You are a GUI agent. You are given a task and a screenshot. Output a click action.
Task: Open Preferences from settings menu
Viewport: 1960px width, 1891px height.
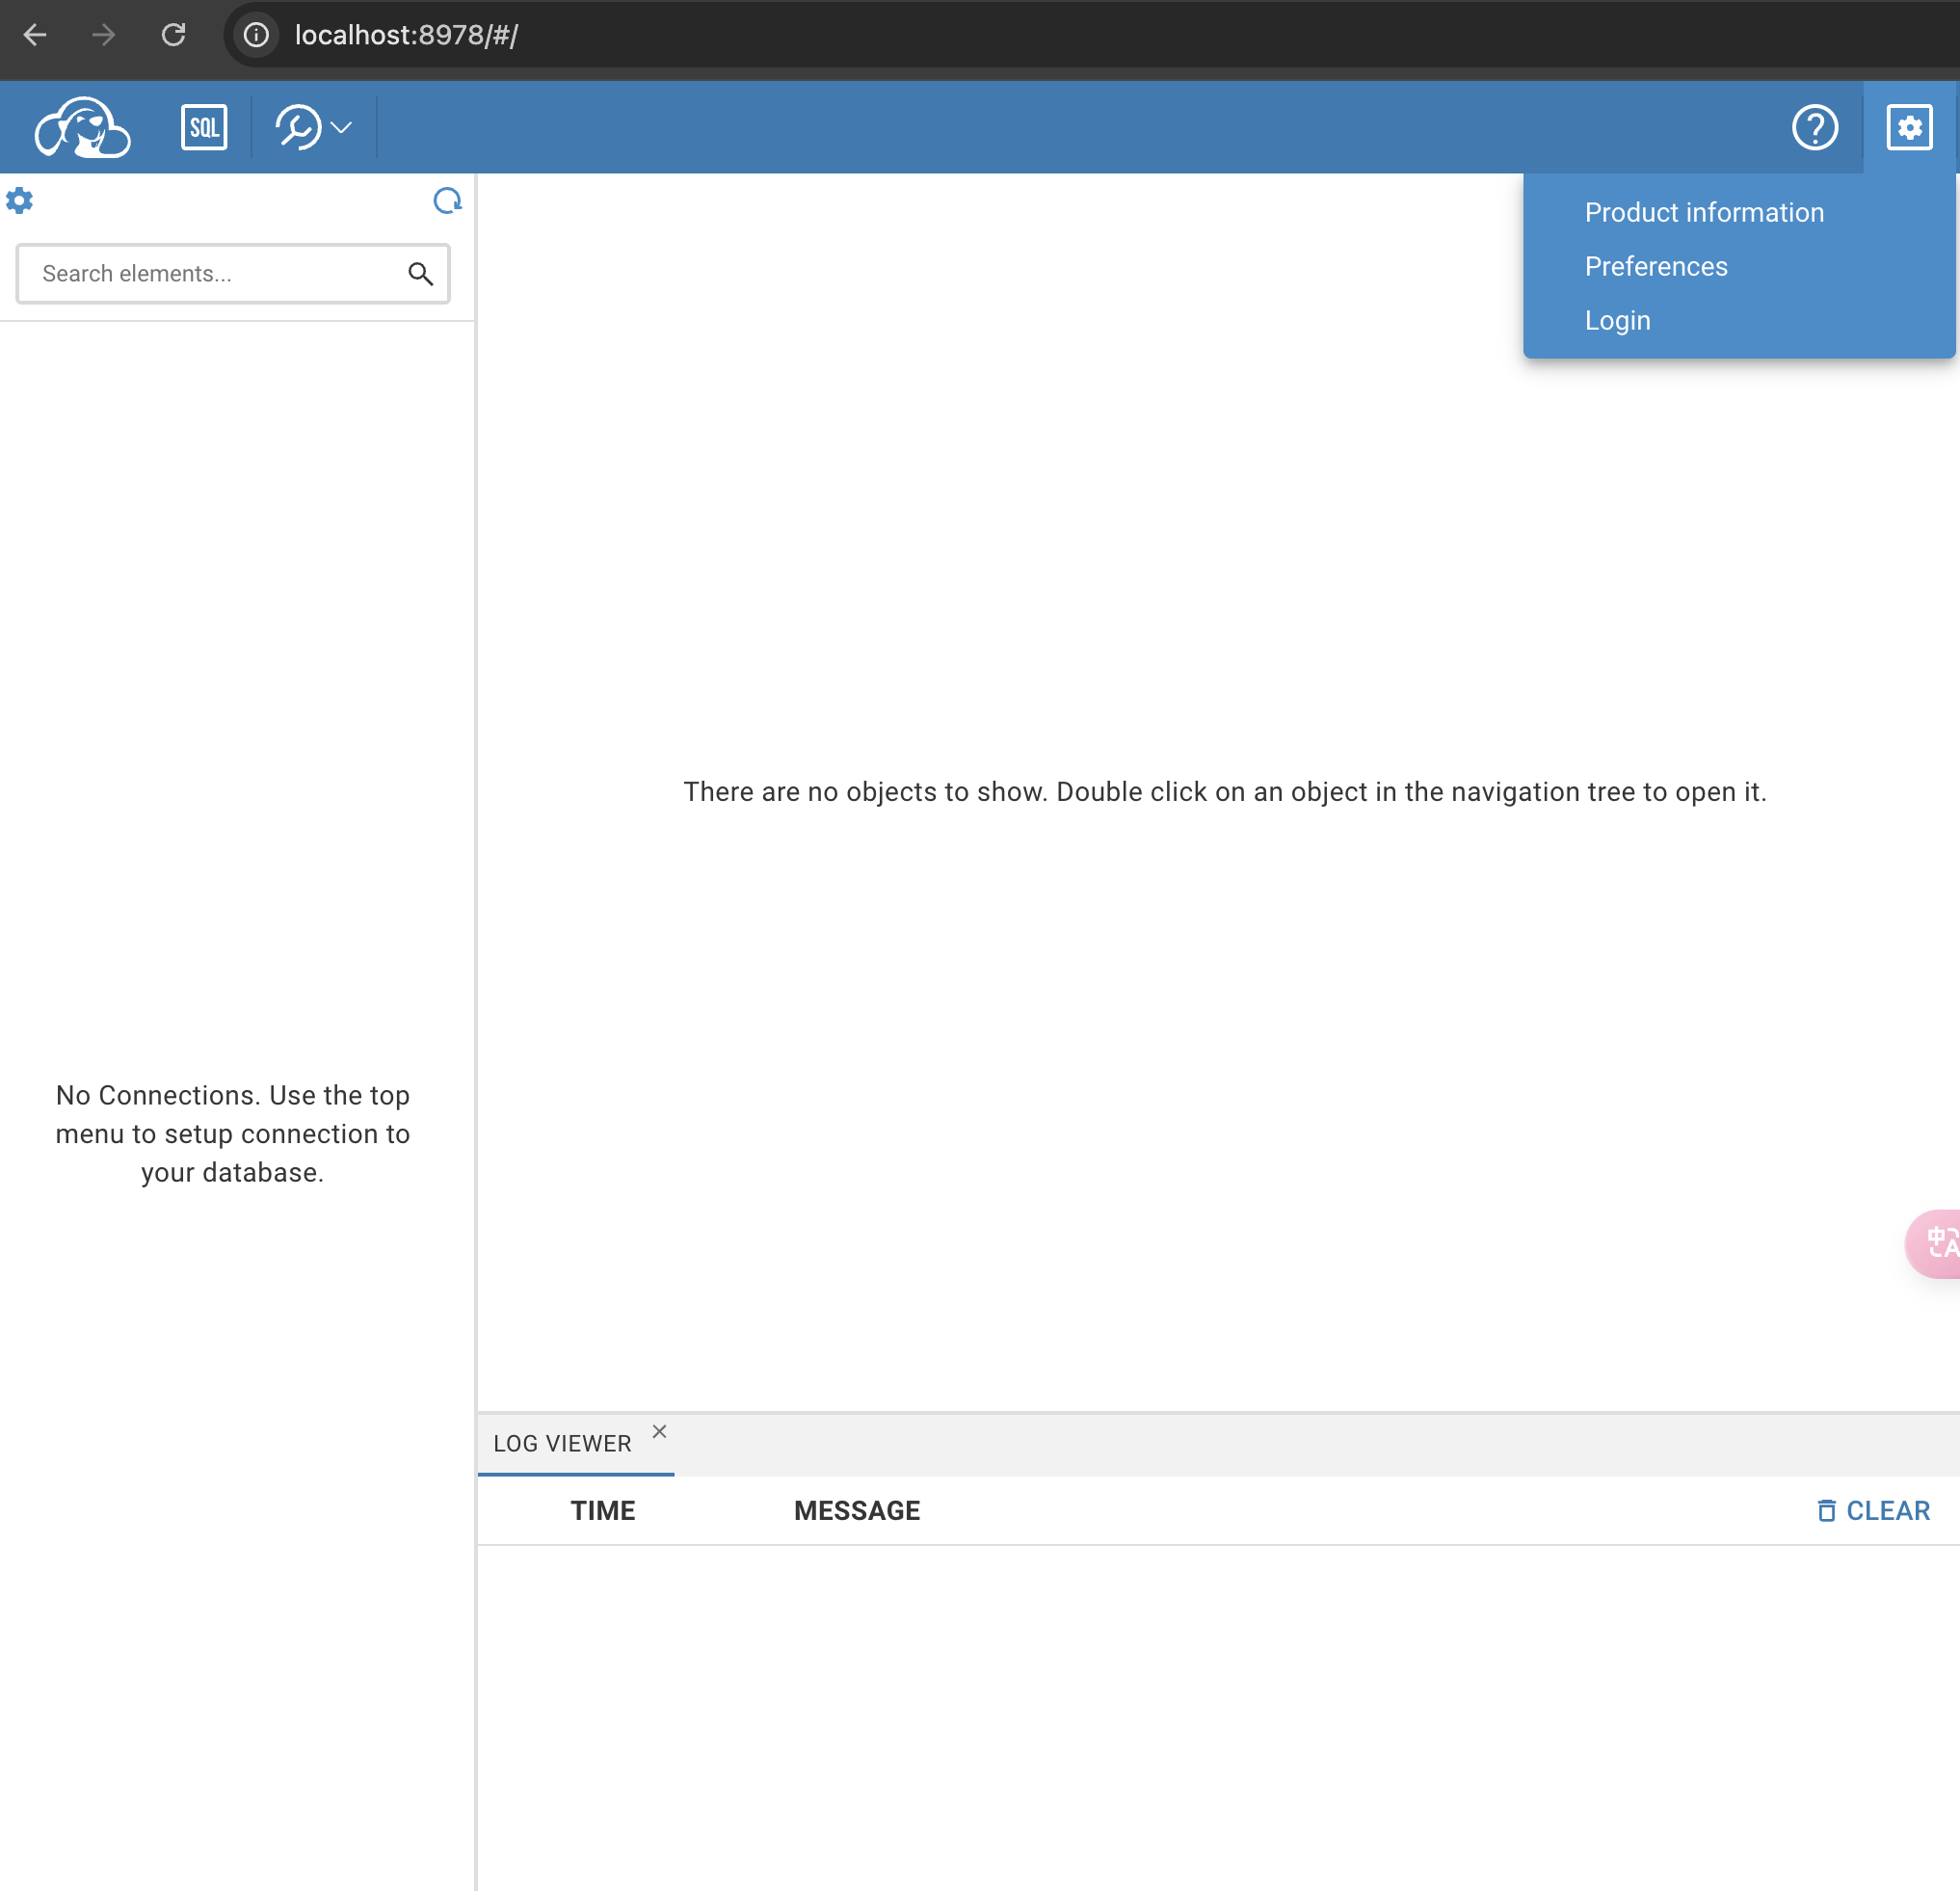click(1656, 266)
